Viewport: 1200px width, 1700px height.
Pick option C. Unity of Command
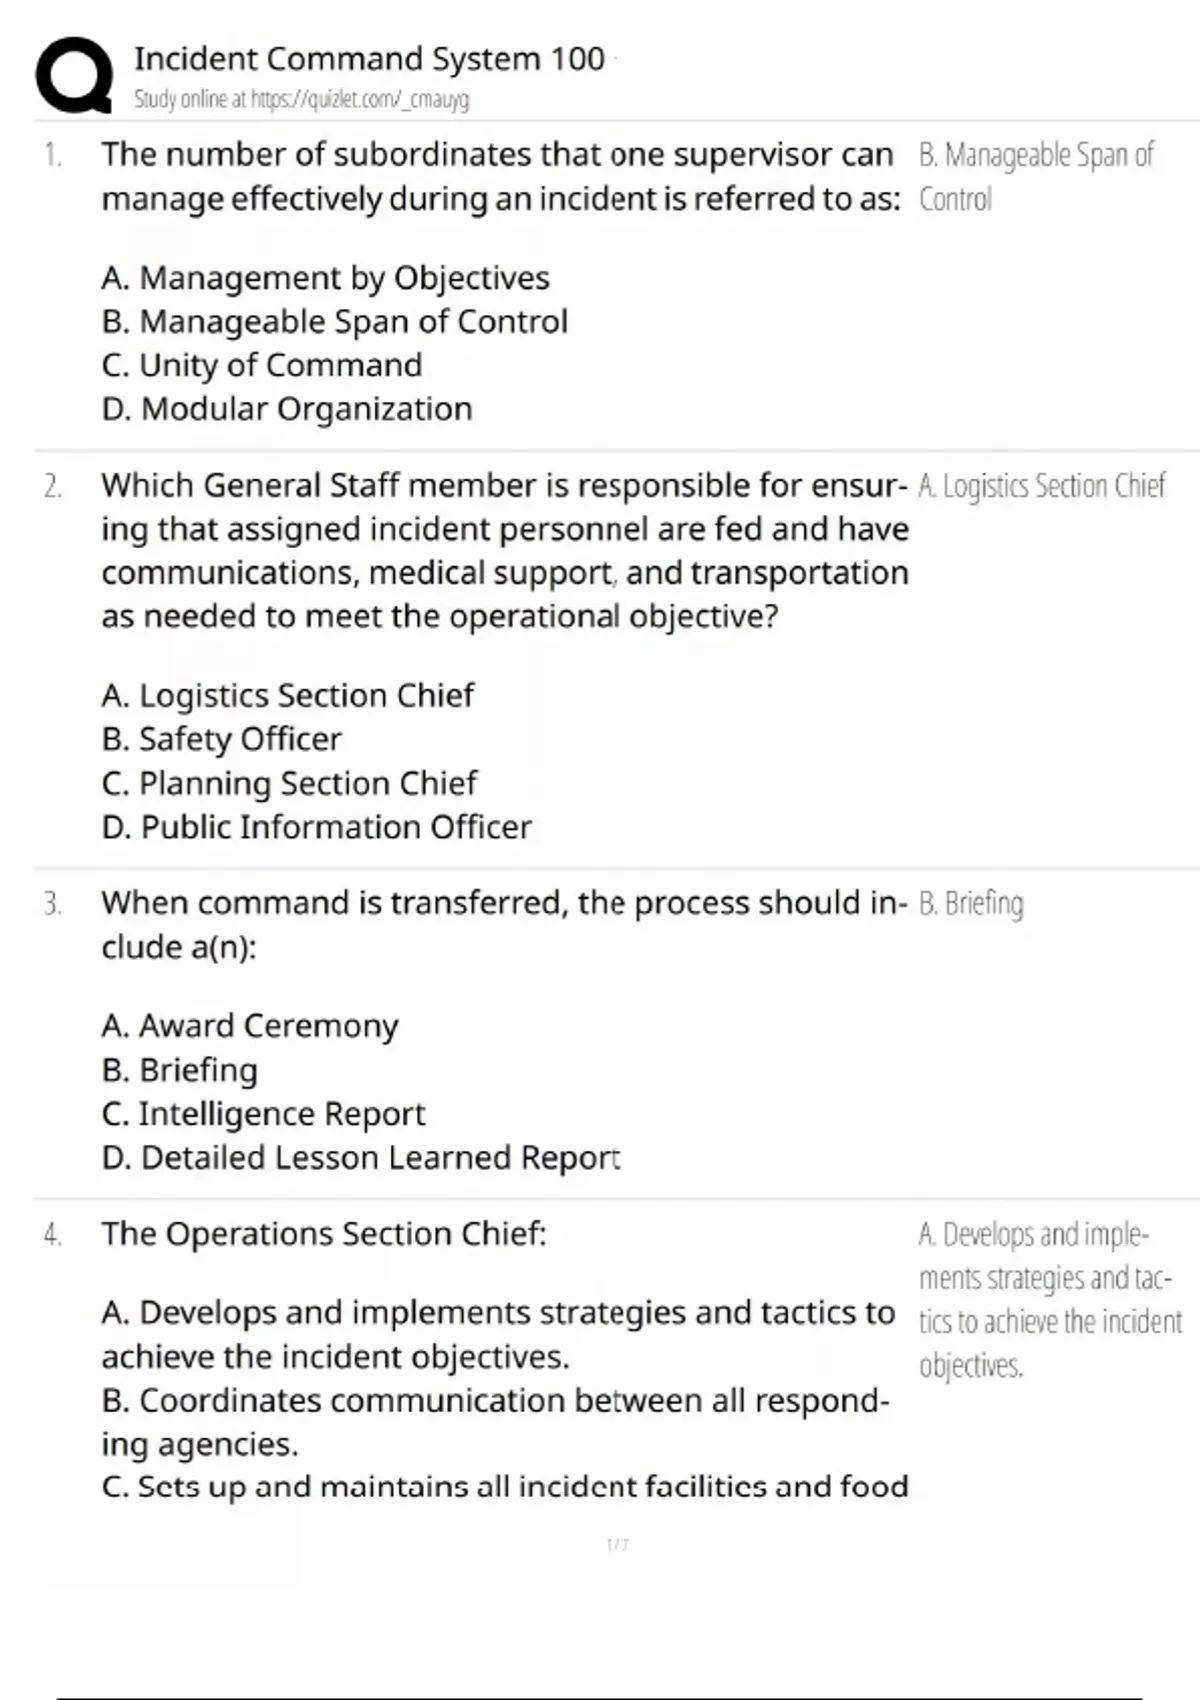coord(261,365)
